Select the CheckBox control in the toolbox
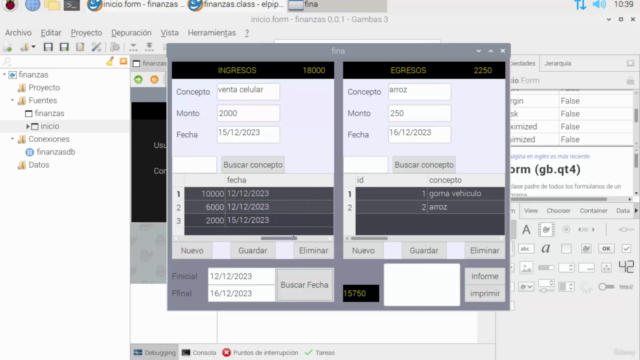The height and width of the screenshot is (360, 640). [626, 249]
